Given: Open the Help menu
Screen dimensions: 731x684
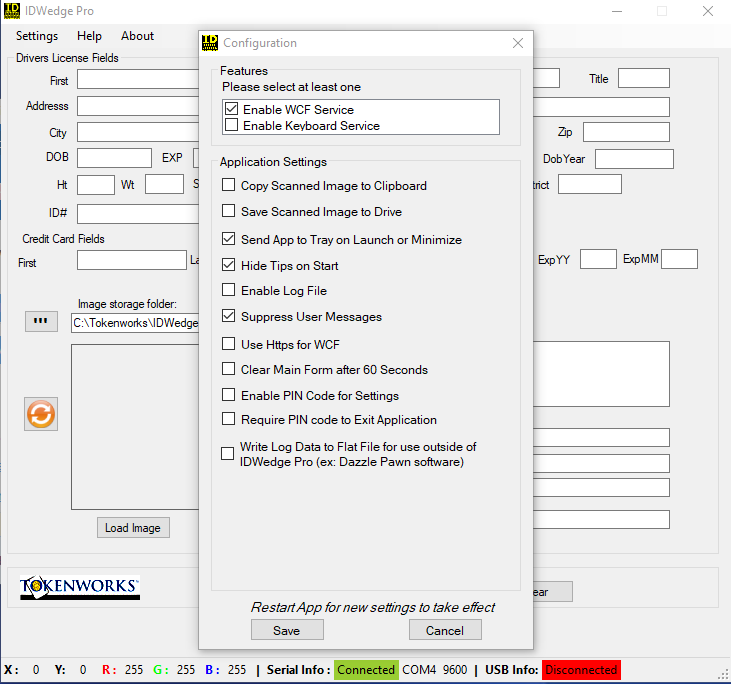Looking at the screenshot, I should pos(89,36).
